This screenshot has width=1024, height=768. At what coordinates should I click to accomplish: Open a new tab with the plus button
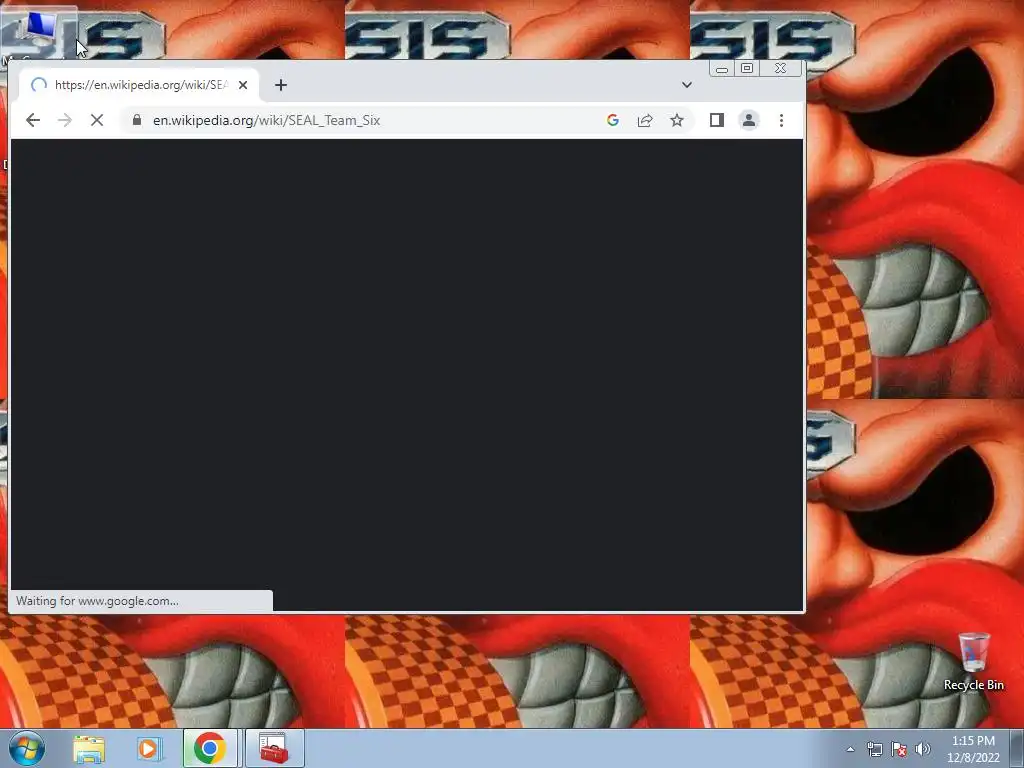[281, 85]
